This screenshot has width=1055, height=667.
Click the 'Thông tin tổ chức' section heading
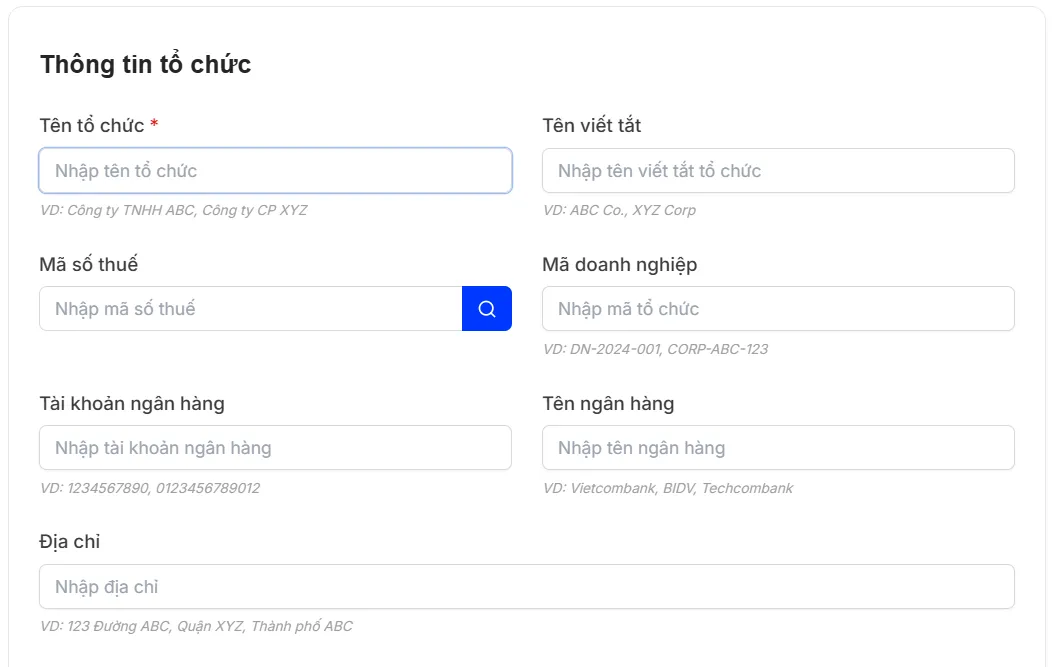(146, 65)
